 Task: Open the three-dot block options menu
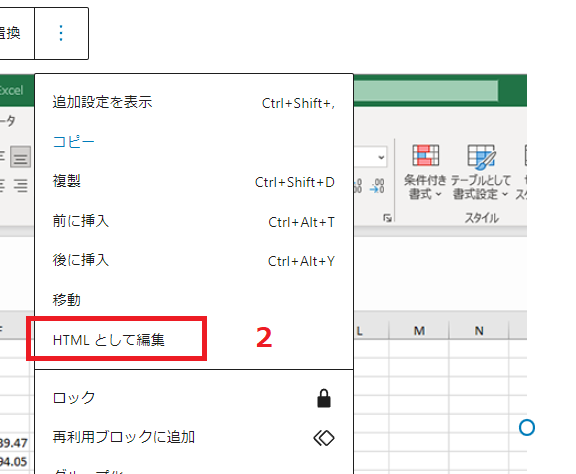tap(61, 33)
